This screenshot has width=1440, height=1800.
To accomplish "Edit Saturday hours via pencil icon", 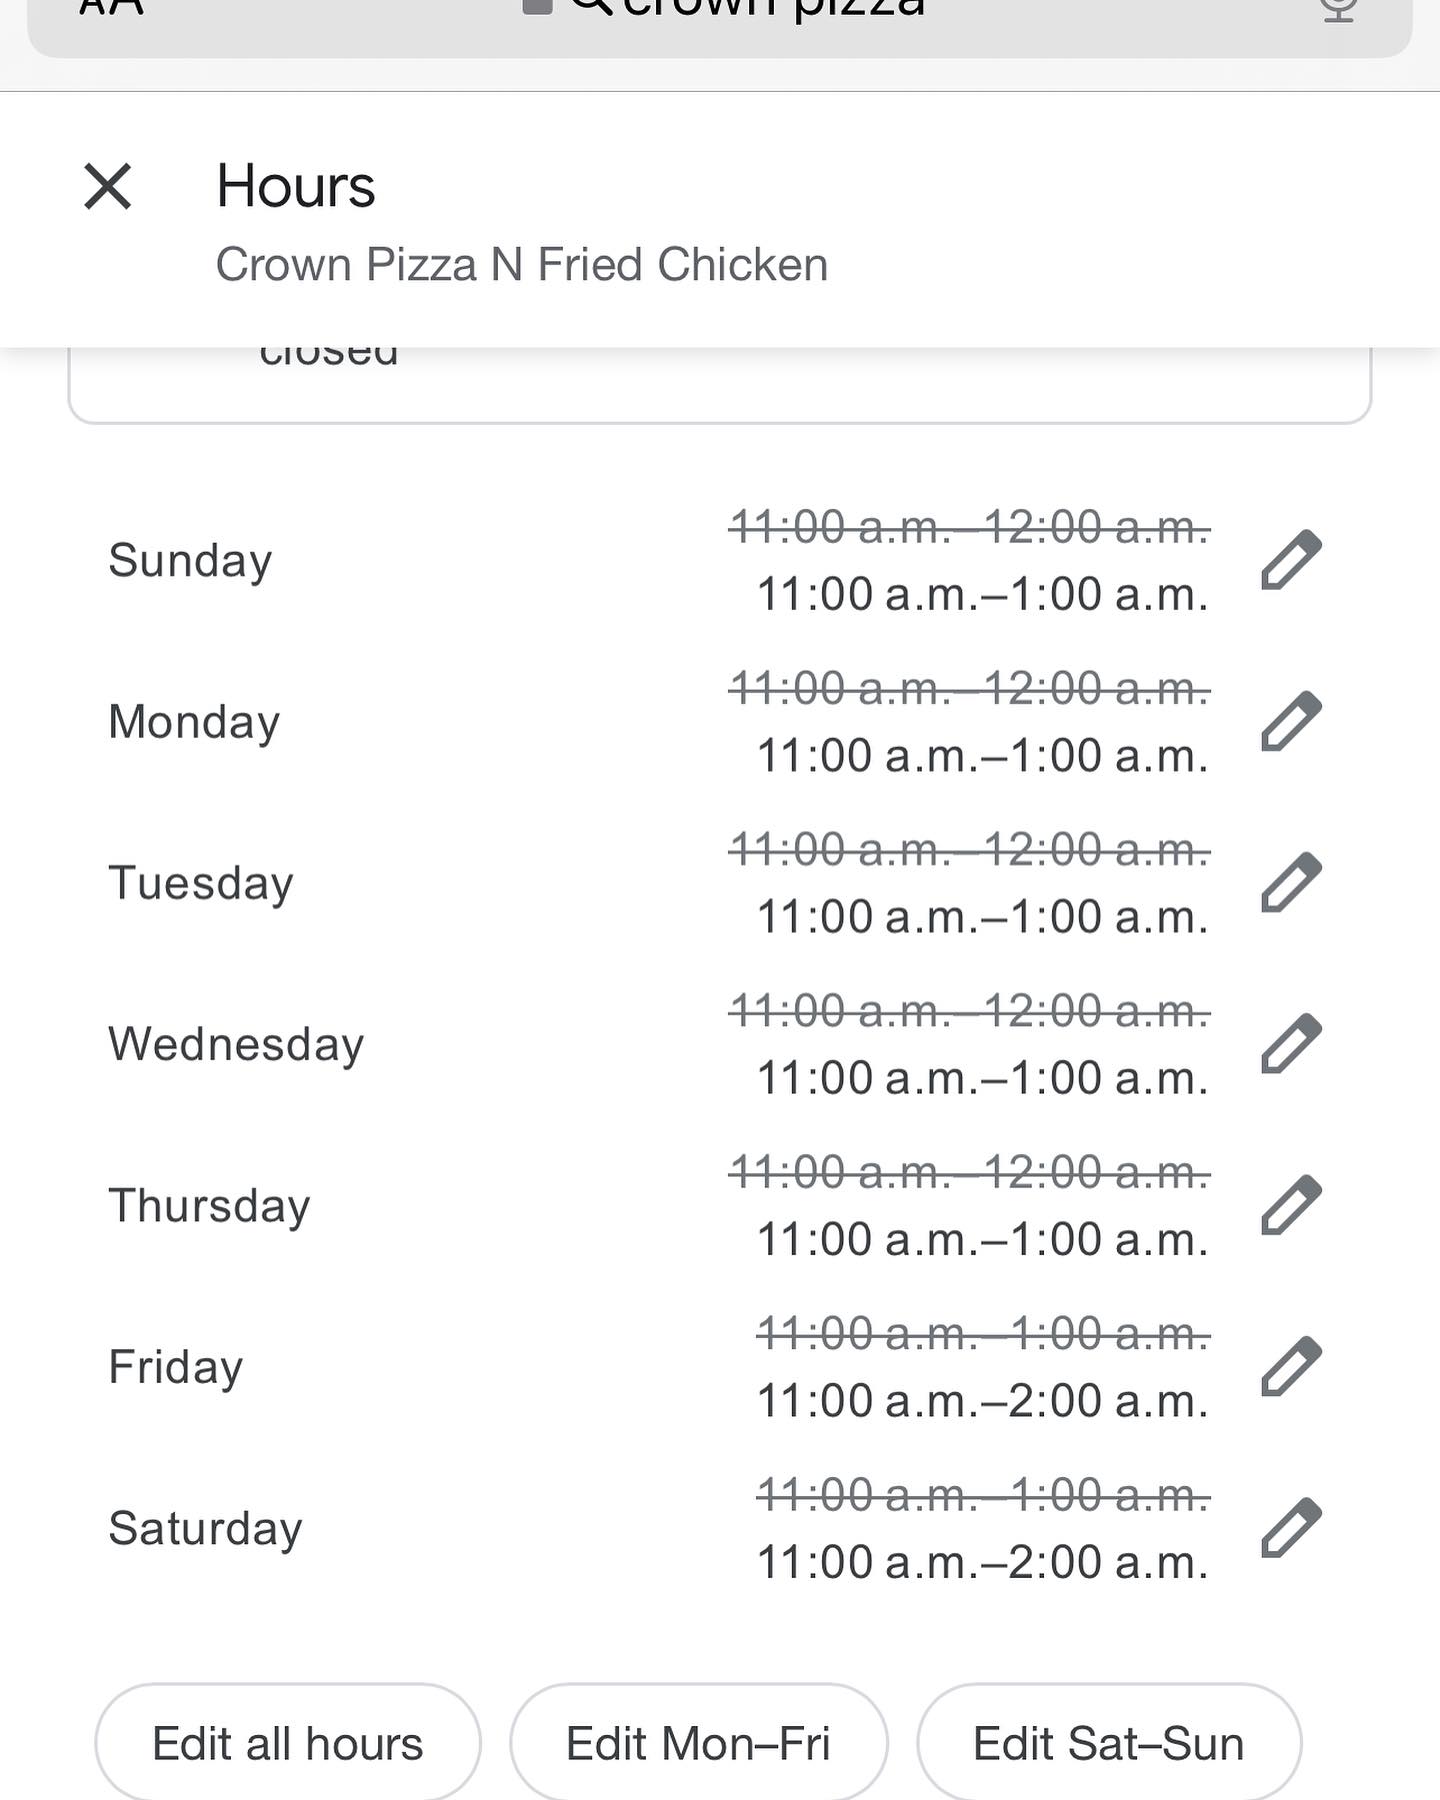I will coord(1291,1528).
